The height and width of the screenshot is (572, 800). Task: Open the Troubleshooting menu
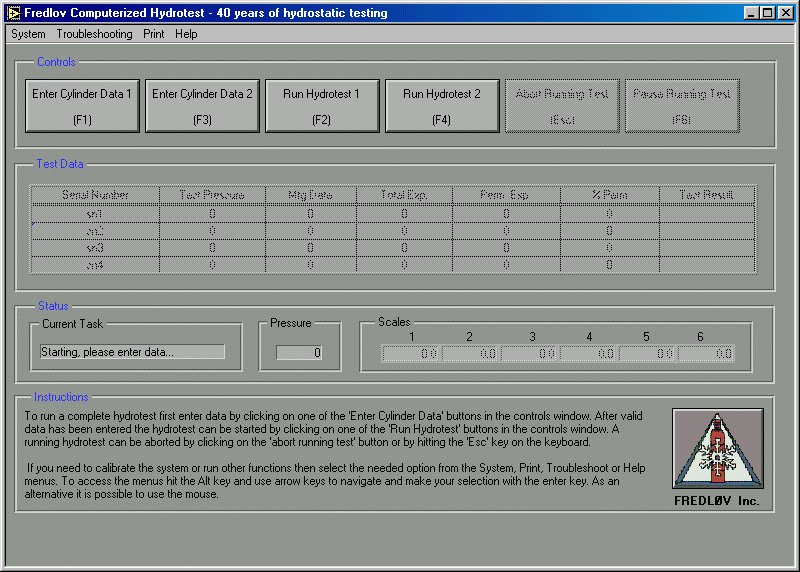click(94, 34)
